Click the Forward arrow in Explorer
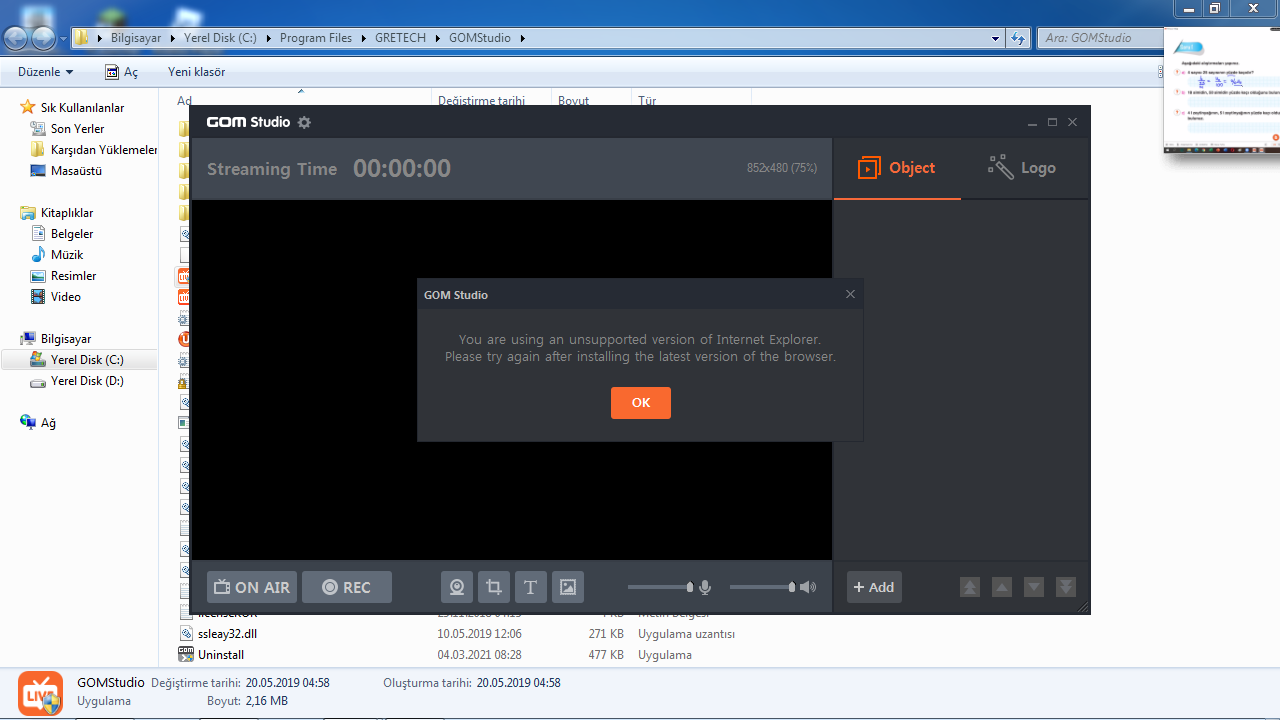1280x720 pixels. (44, 38)
